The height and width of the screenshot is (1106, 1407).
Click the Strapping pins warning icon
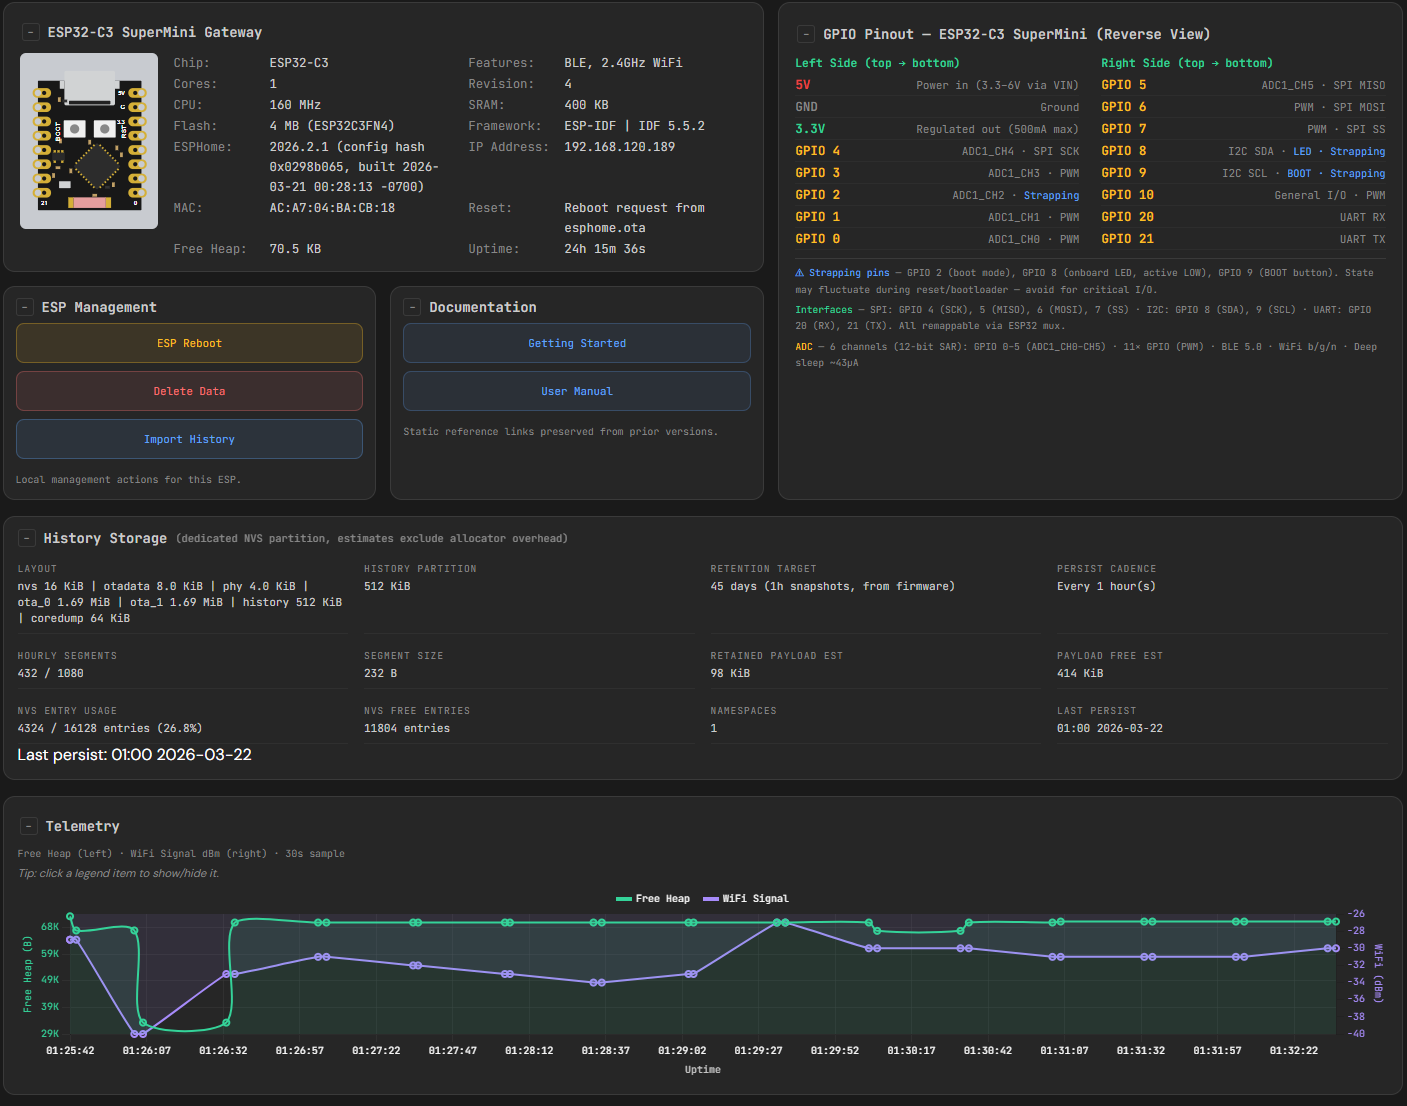pyautogui.click(x=800, y=273)
